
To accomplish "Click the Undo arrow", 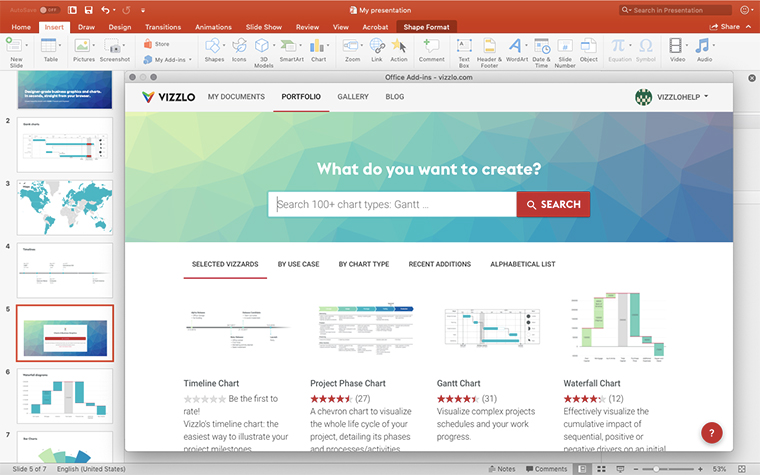I will [x=105, y=10].
